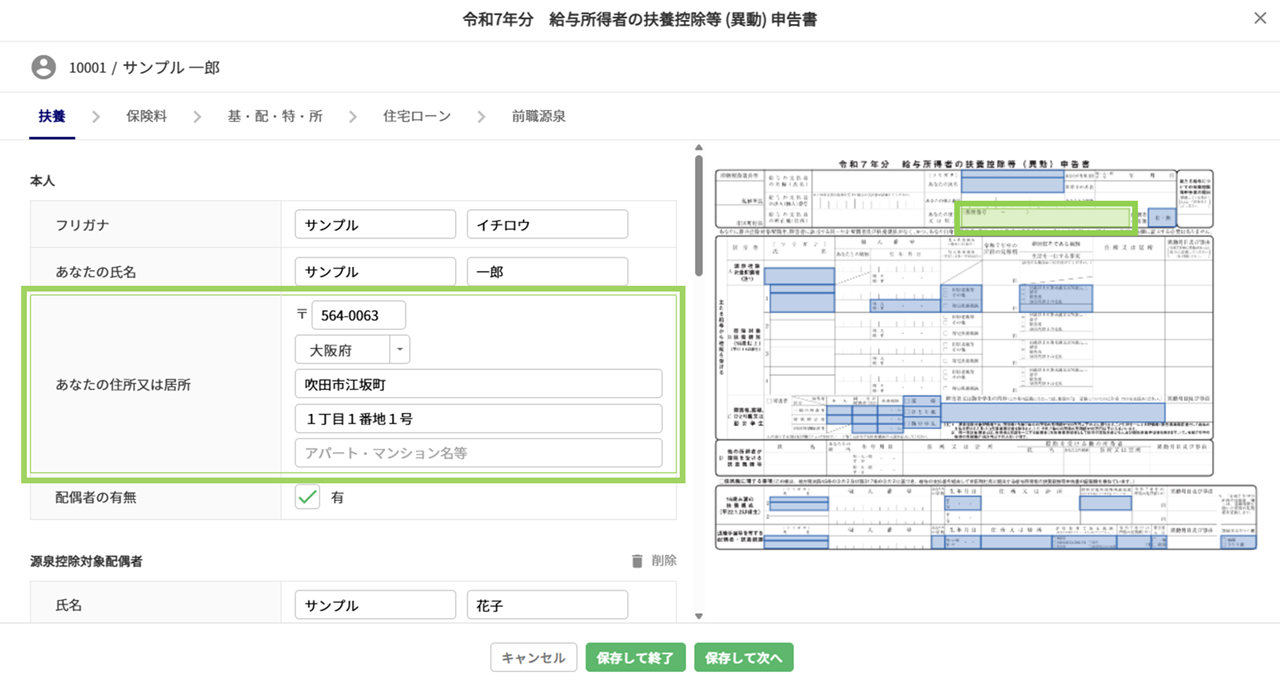Switch to the 保険料 tab
This screenshot has width=1280, height=686.
(x=146, y=116)
